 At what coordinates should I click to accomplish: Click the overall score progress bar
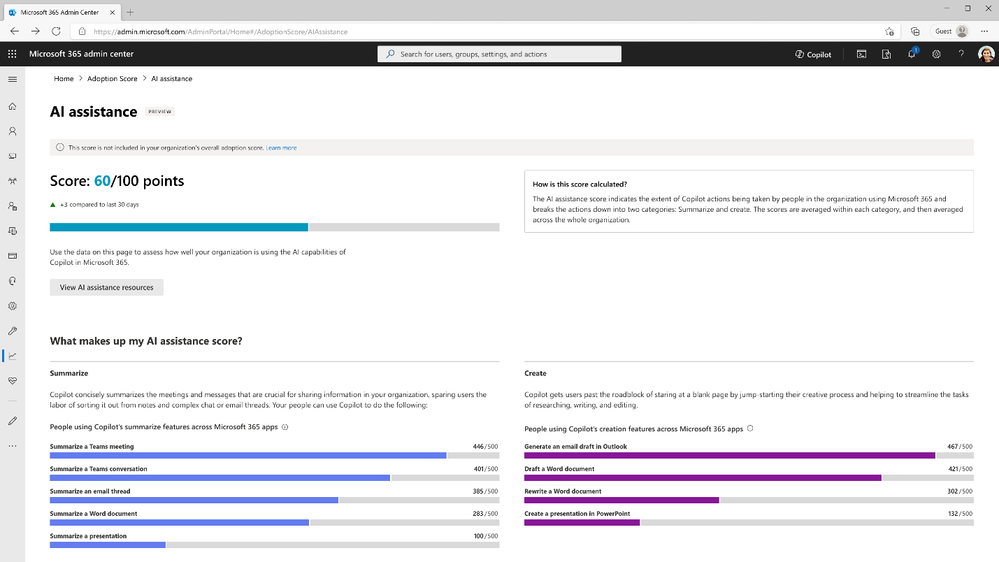pyautogui.click(x=275, y=227)
